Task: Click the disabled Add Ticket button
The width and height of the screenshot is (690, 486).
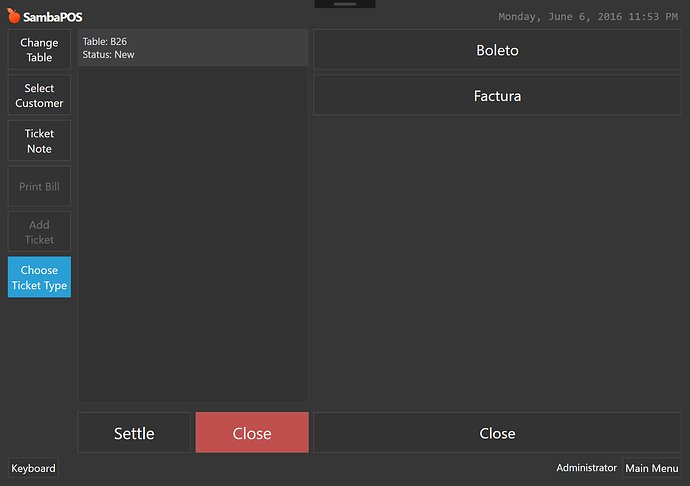Action: (x=39, y=232)
